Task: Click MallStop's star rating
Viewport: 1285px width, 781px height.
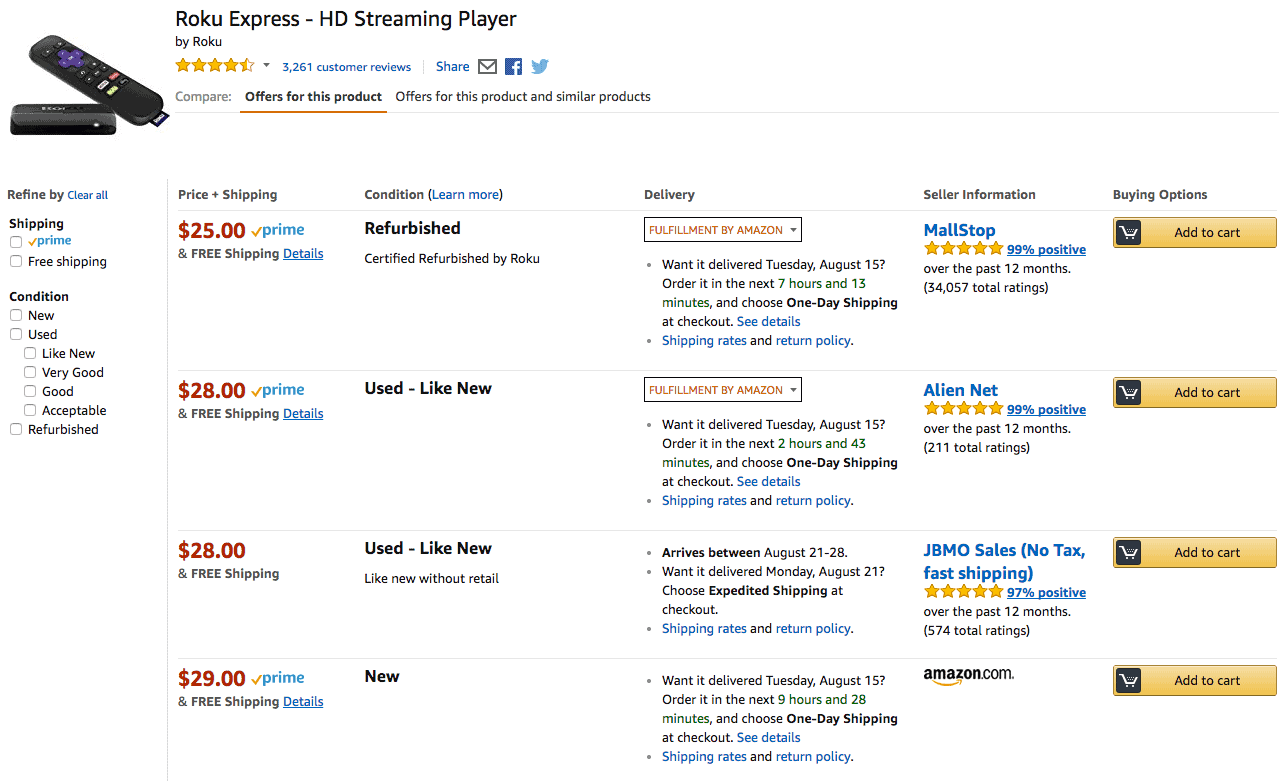Action: point(963,249)
